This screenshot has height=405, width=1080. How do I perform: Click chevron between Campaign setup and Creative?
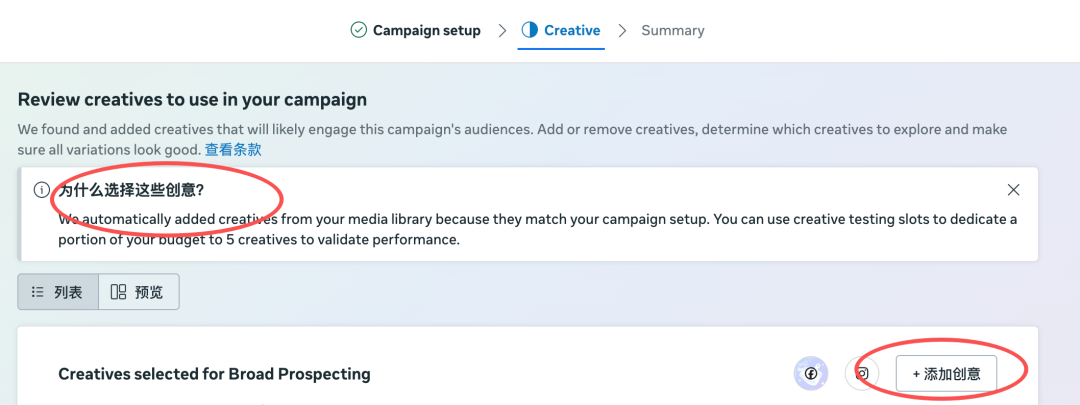tap(501, 31)
